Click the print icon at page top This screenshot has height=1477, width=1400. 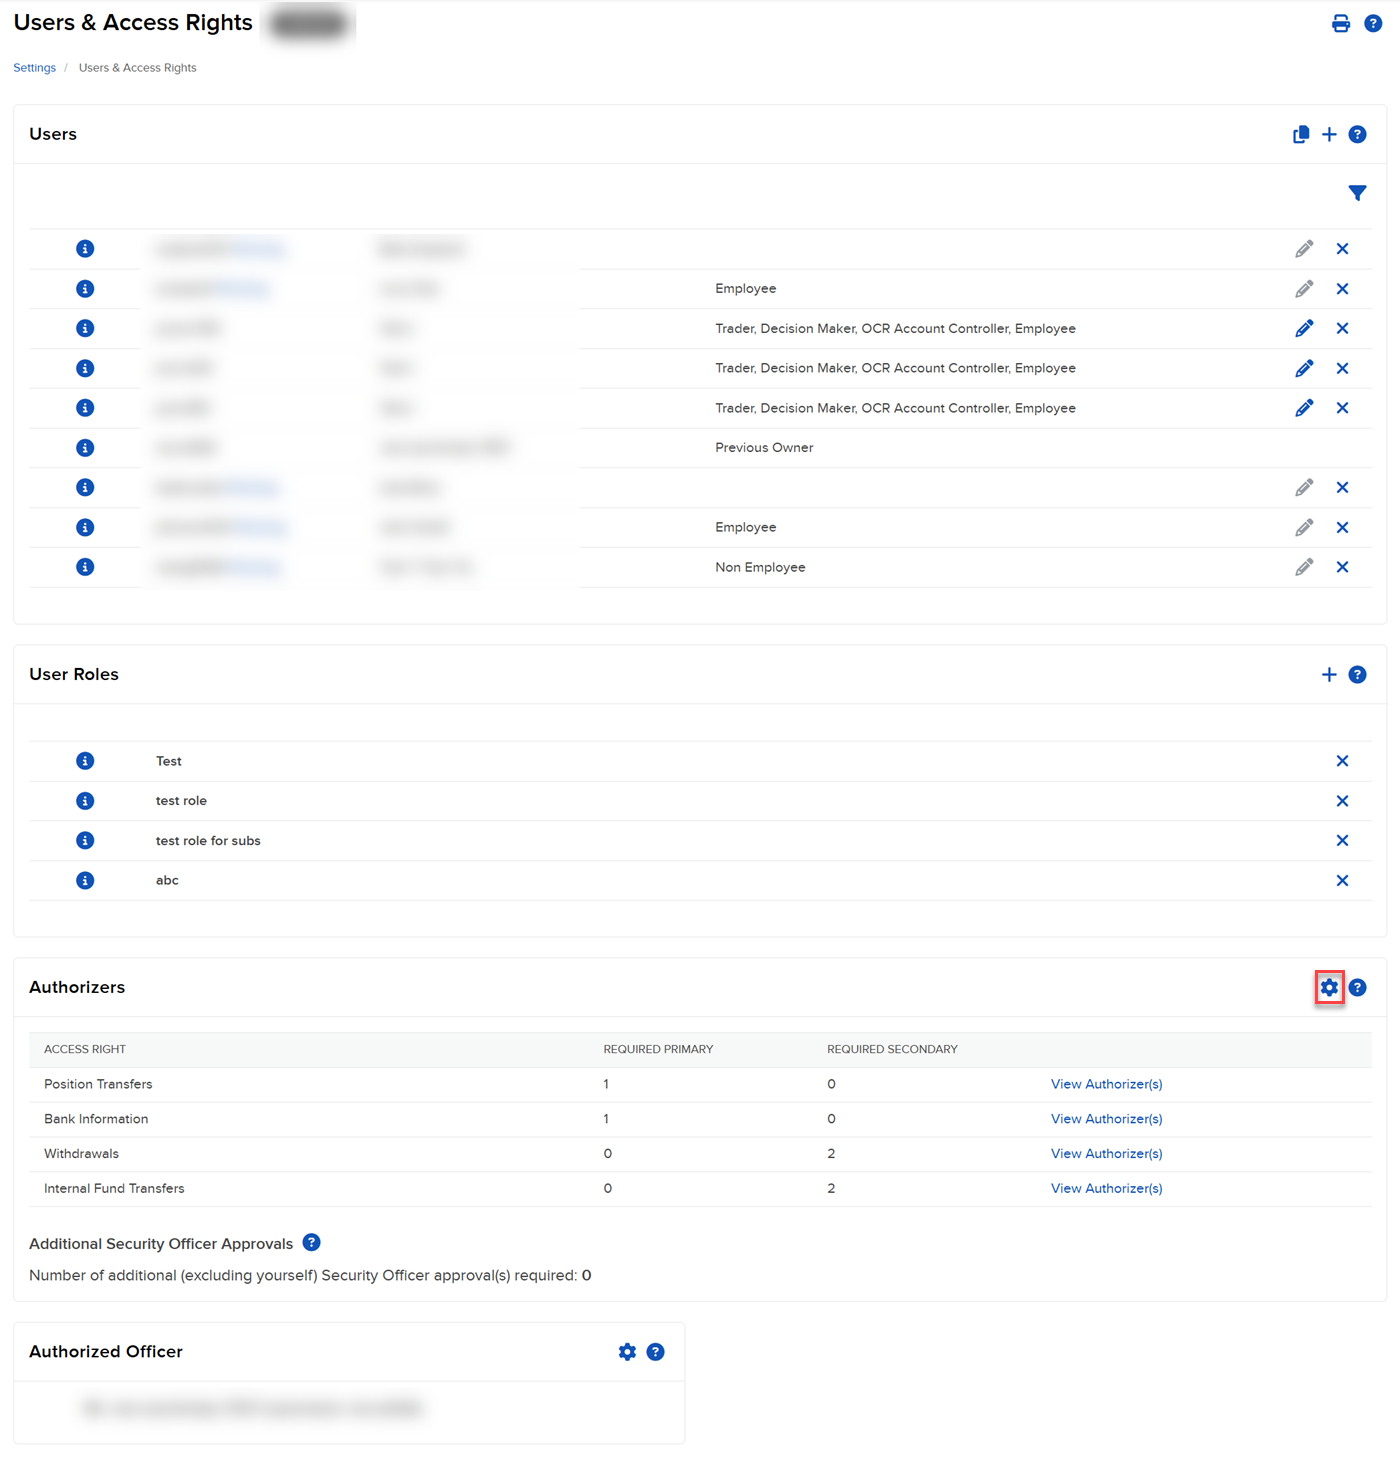[x=1340, y=24]
